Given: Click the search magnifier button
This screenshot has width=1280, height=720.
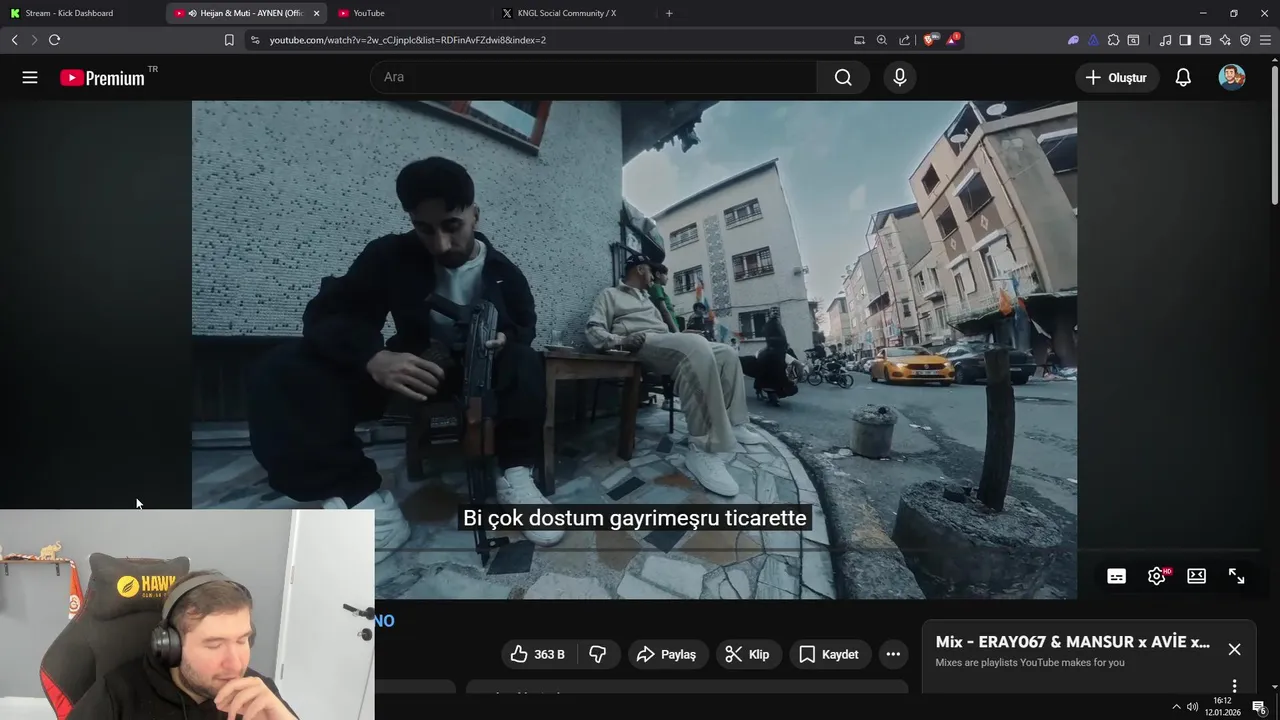Looking at the screenshot, I should point(843,77).
